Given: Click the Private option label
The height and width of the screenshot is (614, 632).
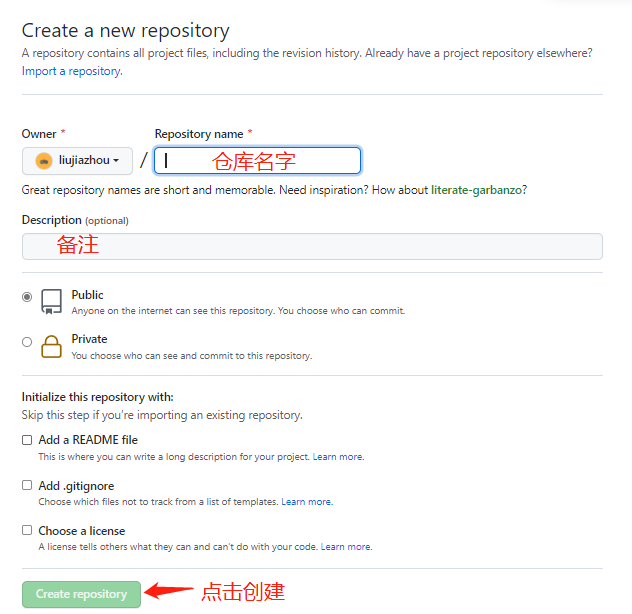Looking at the screenshot, I should point(89,339).
